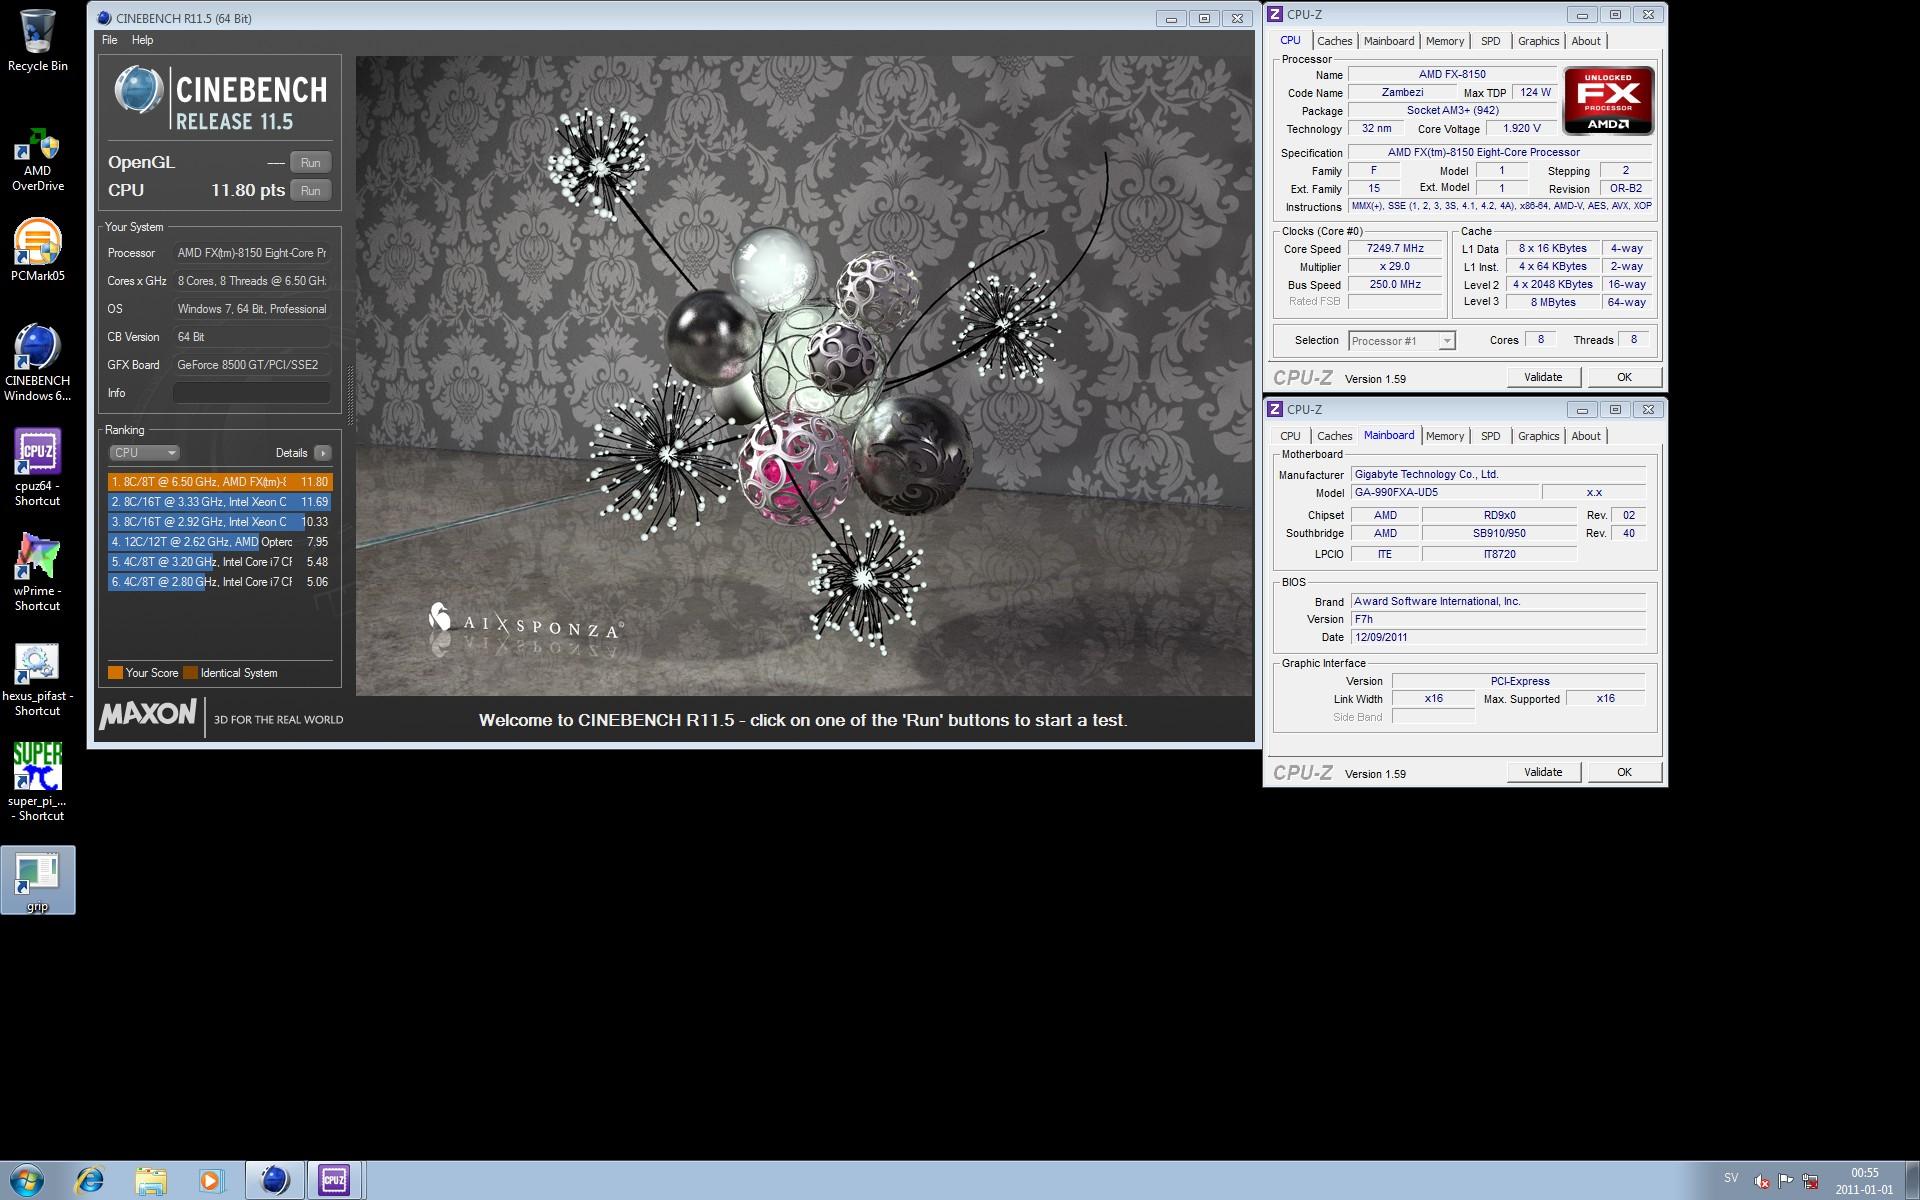Select ranking row 2 Xeon 11.69
Screen dimensions: 1920x1200
click(x=220, y=502)
